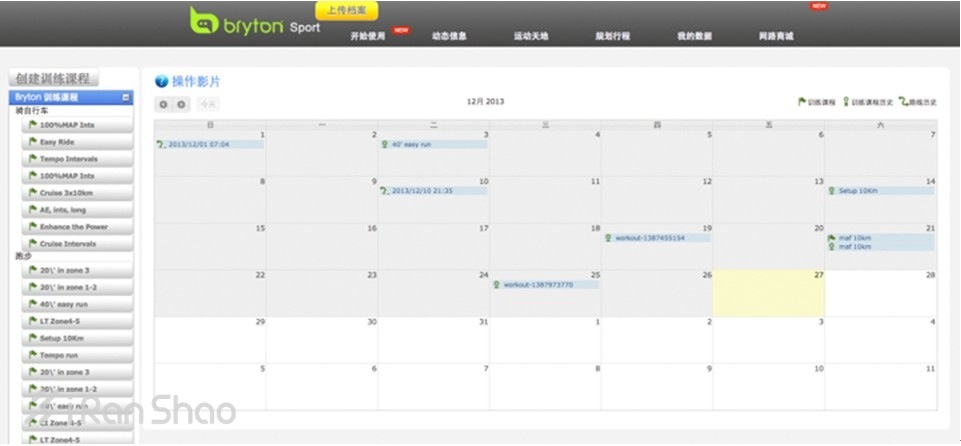The width and height of the screenshot is (961, 446).
Task: Open workout-1387455154 event on December 19
Action: [657, 238]
